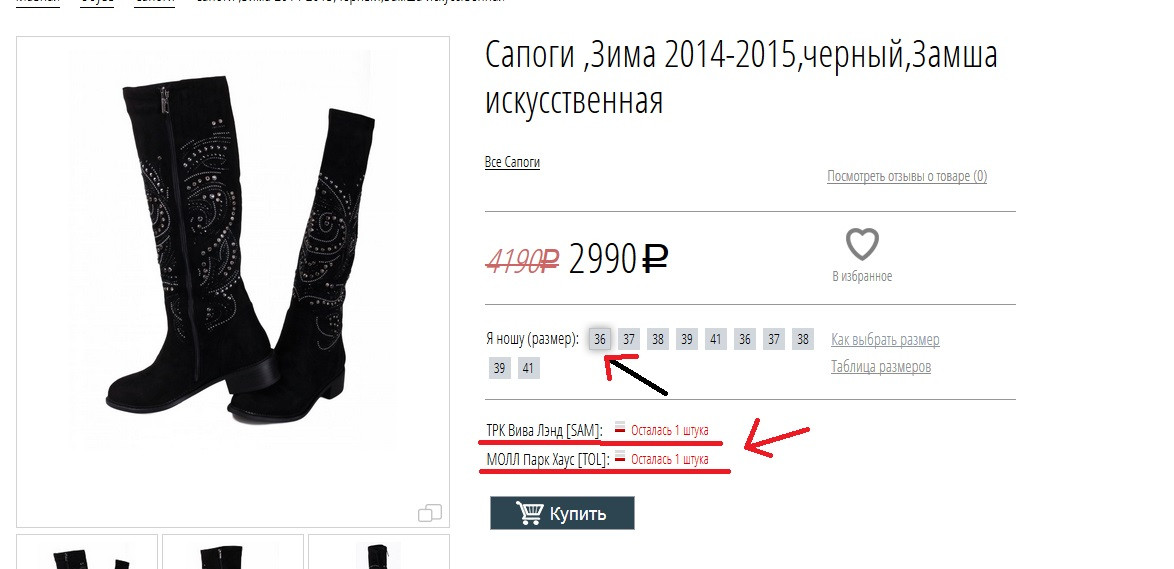
Task: Choose the last size 38 in first row
Action: pyautogui.click(x=803, y=339)
